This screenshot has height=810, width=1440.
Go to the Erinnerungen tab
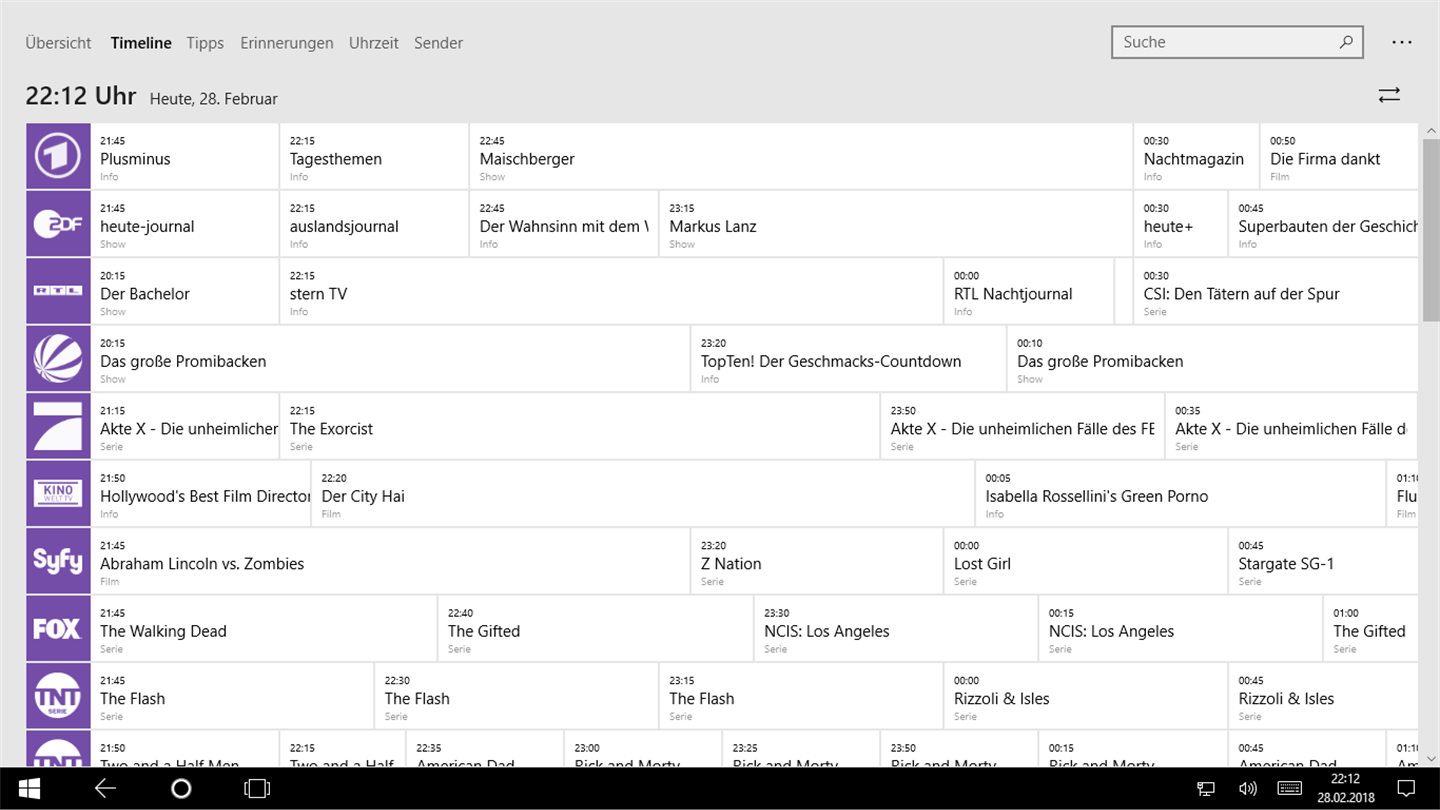(286, 43)
